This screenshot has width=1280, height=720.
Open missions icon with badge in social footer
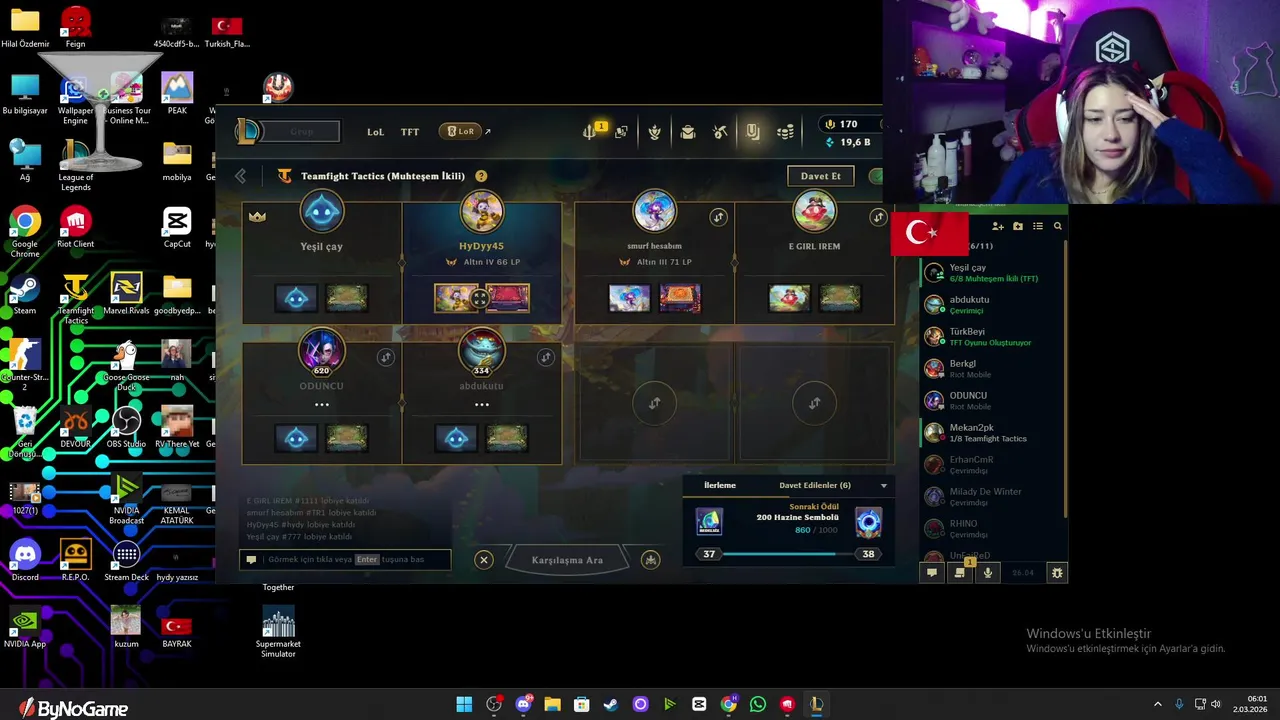click(x=961, y=571)
